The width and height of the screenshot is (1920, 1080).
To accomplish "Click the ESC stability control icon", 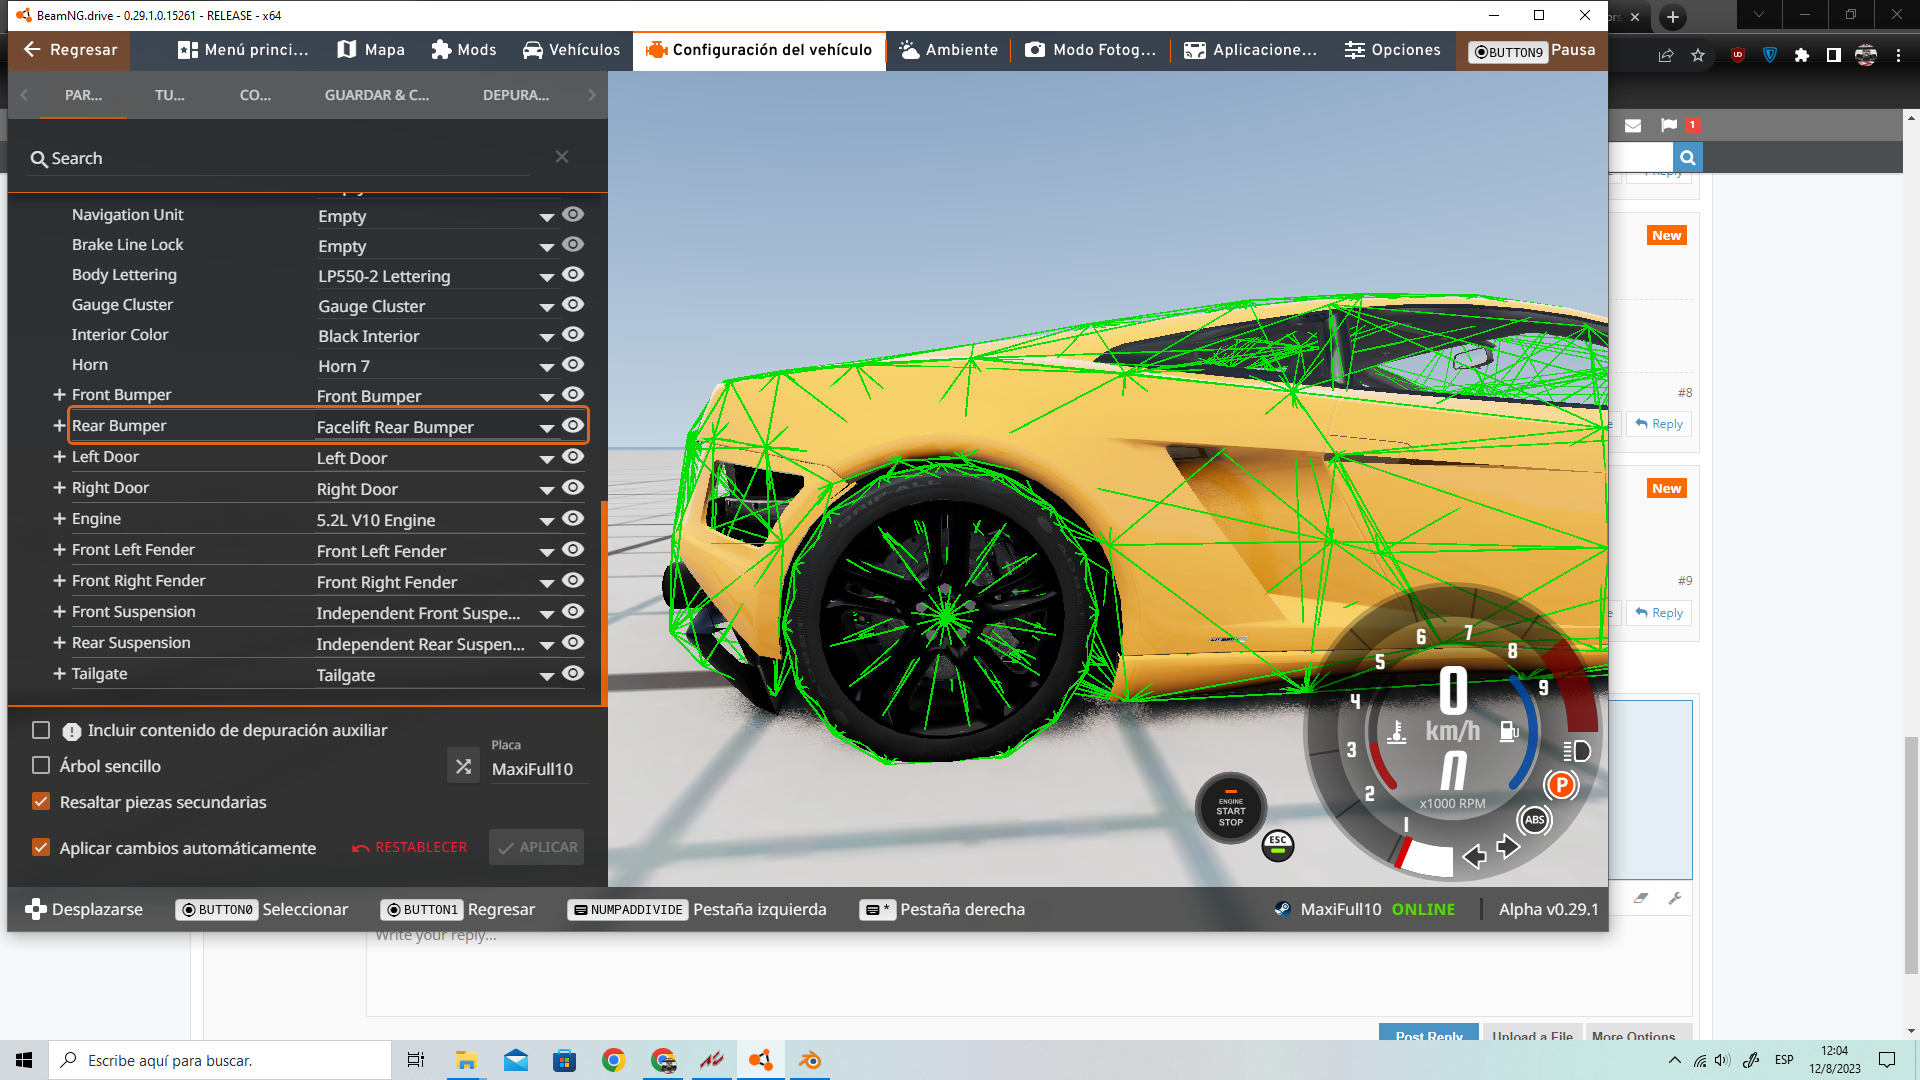I will click(x=1278, y=846).
